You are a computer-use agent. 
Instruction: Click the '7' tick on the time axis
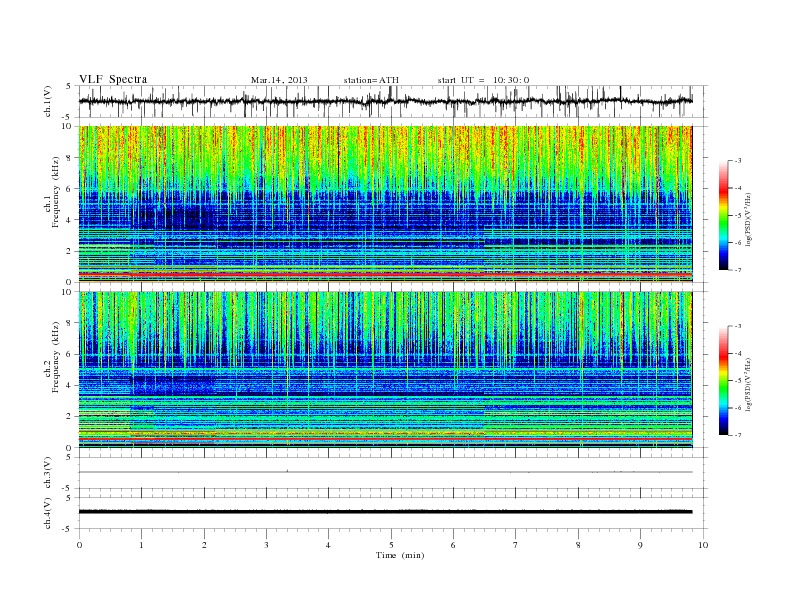click(x=516, y=545)
